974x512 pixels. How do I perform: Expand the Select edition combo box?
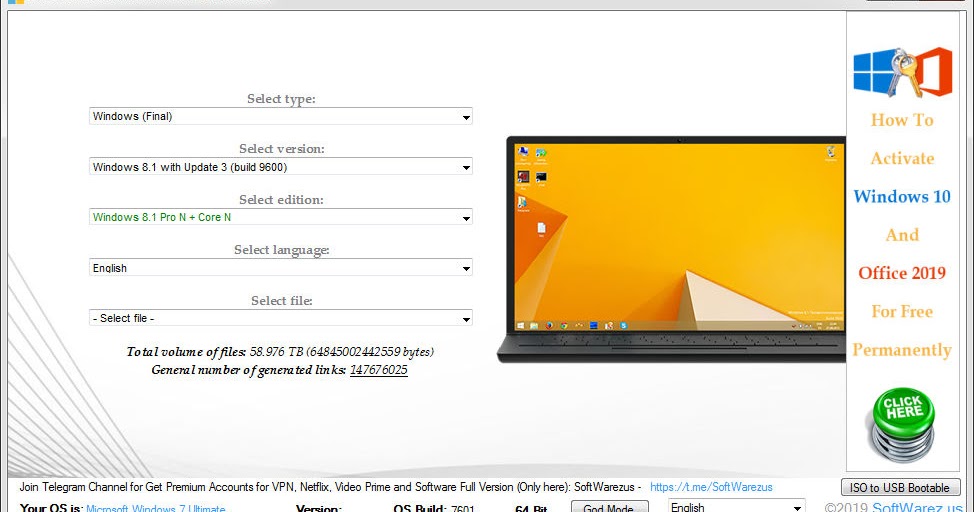(280, 217)
